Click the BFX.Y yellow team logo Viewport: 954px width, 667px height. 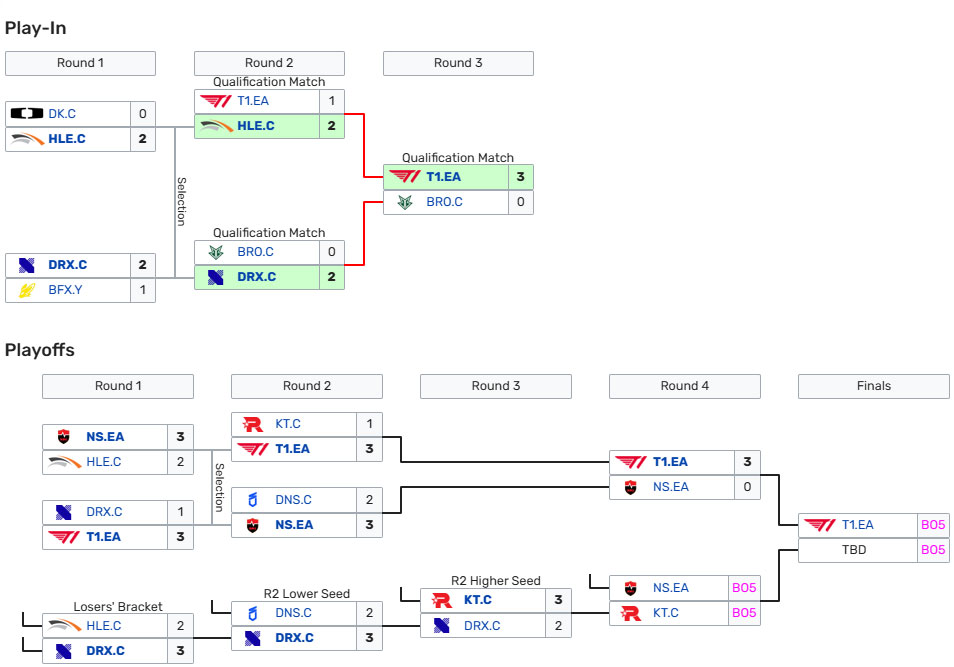[26, 291]
